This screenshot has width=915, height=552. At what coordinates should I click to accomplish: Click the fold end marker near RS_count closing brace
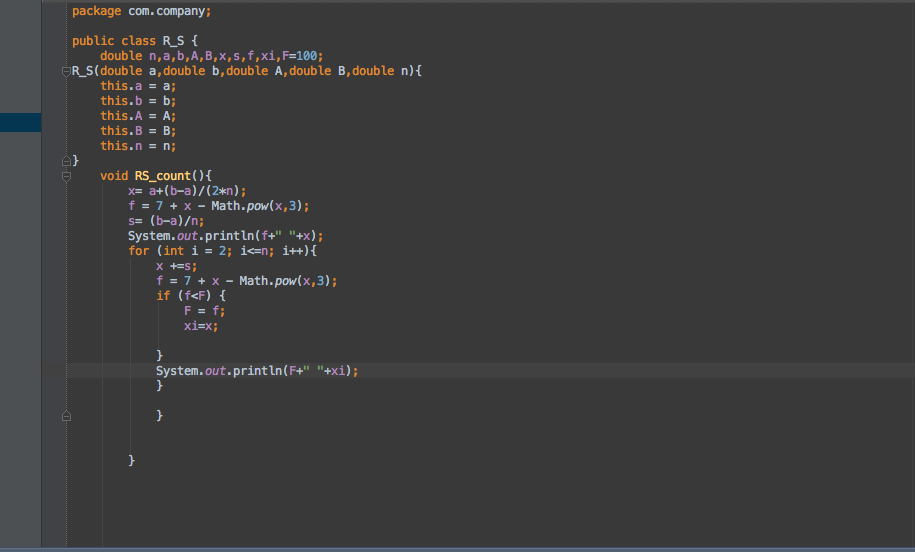[x=66, y=415]
